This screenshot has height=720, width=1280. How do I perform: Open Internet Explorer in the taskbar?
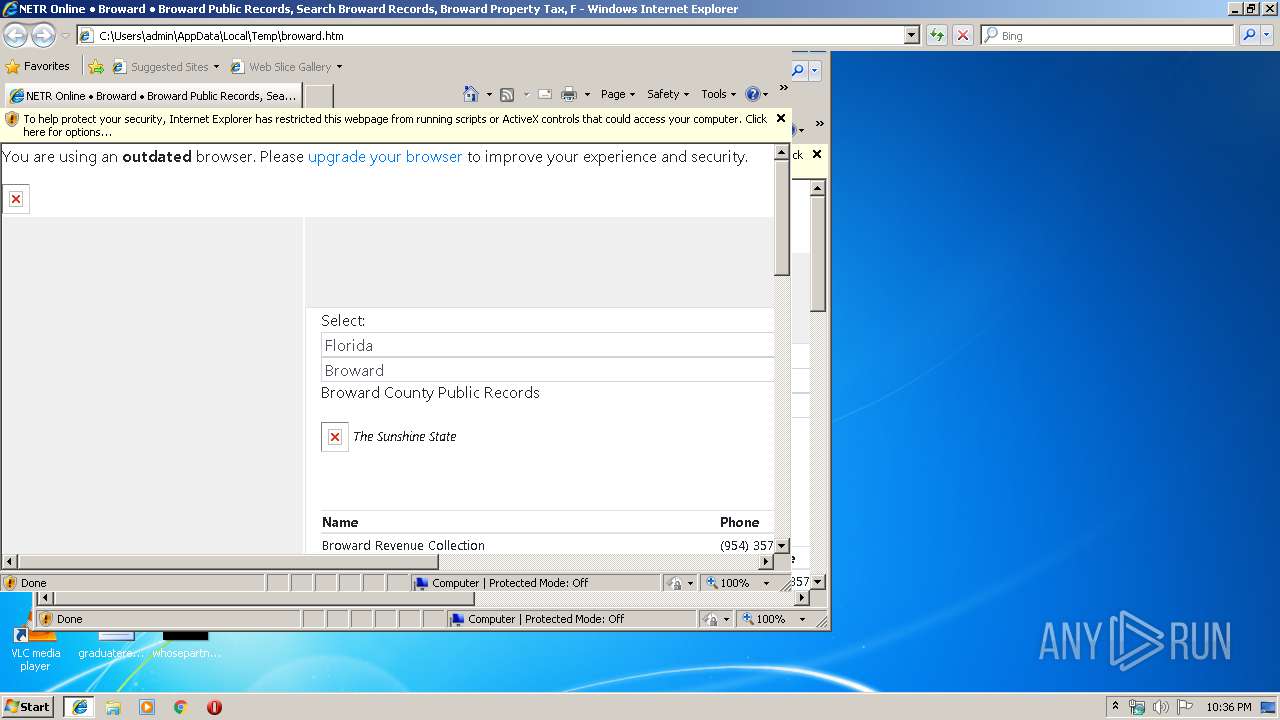pos(79,707)
